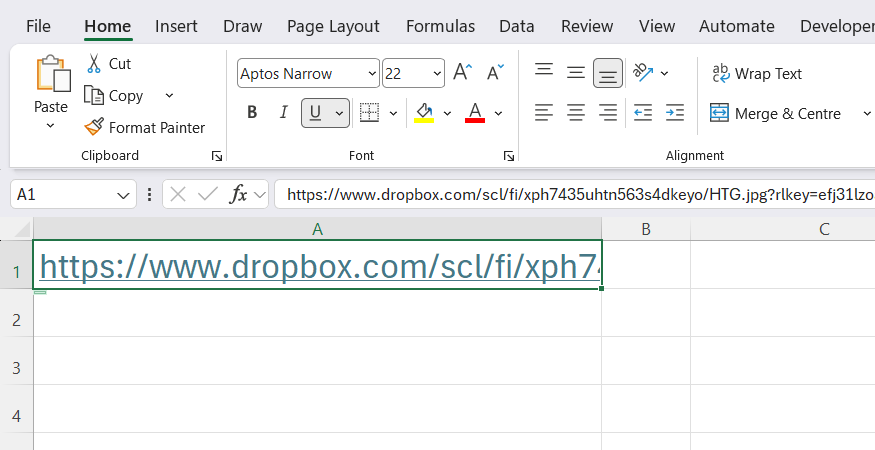Click the Select All corner triangle
This screenshot has width=875, height=450.
pyautogui.click(x=21, y=229)
